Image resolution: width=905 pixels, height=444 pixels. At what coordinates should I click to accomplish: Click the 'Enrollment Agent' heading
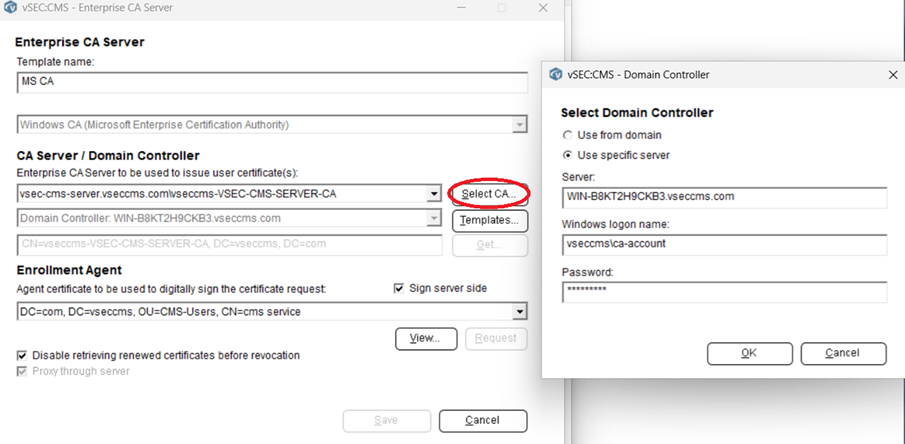pos(69,270)
